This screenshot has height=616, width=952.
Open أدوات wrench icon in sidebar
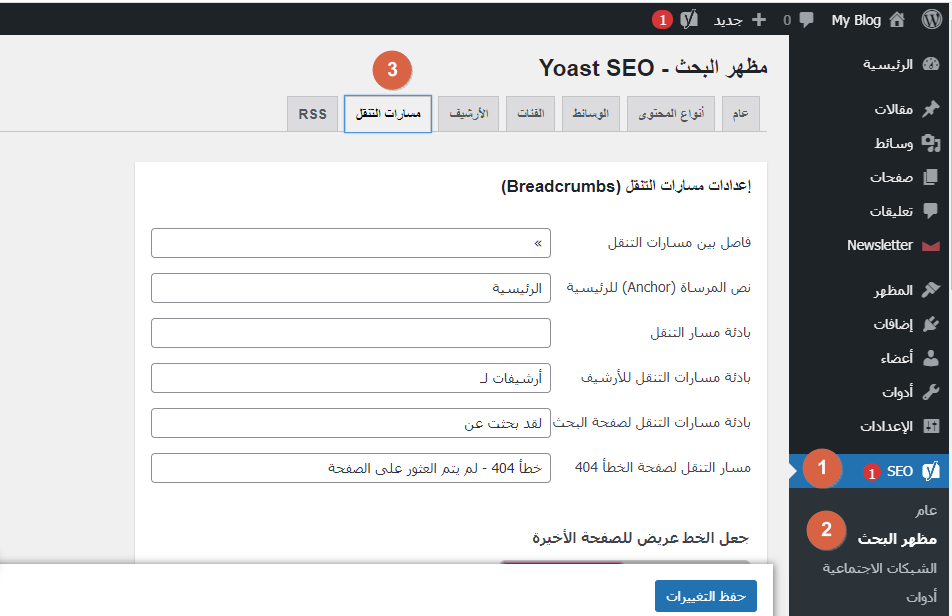(x=931, y=392)
